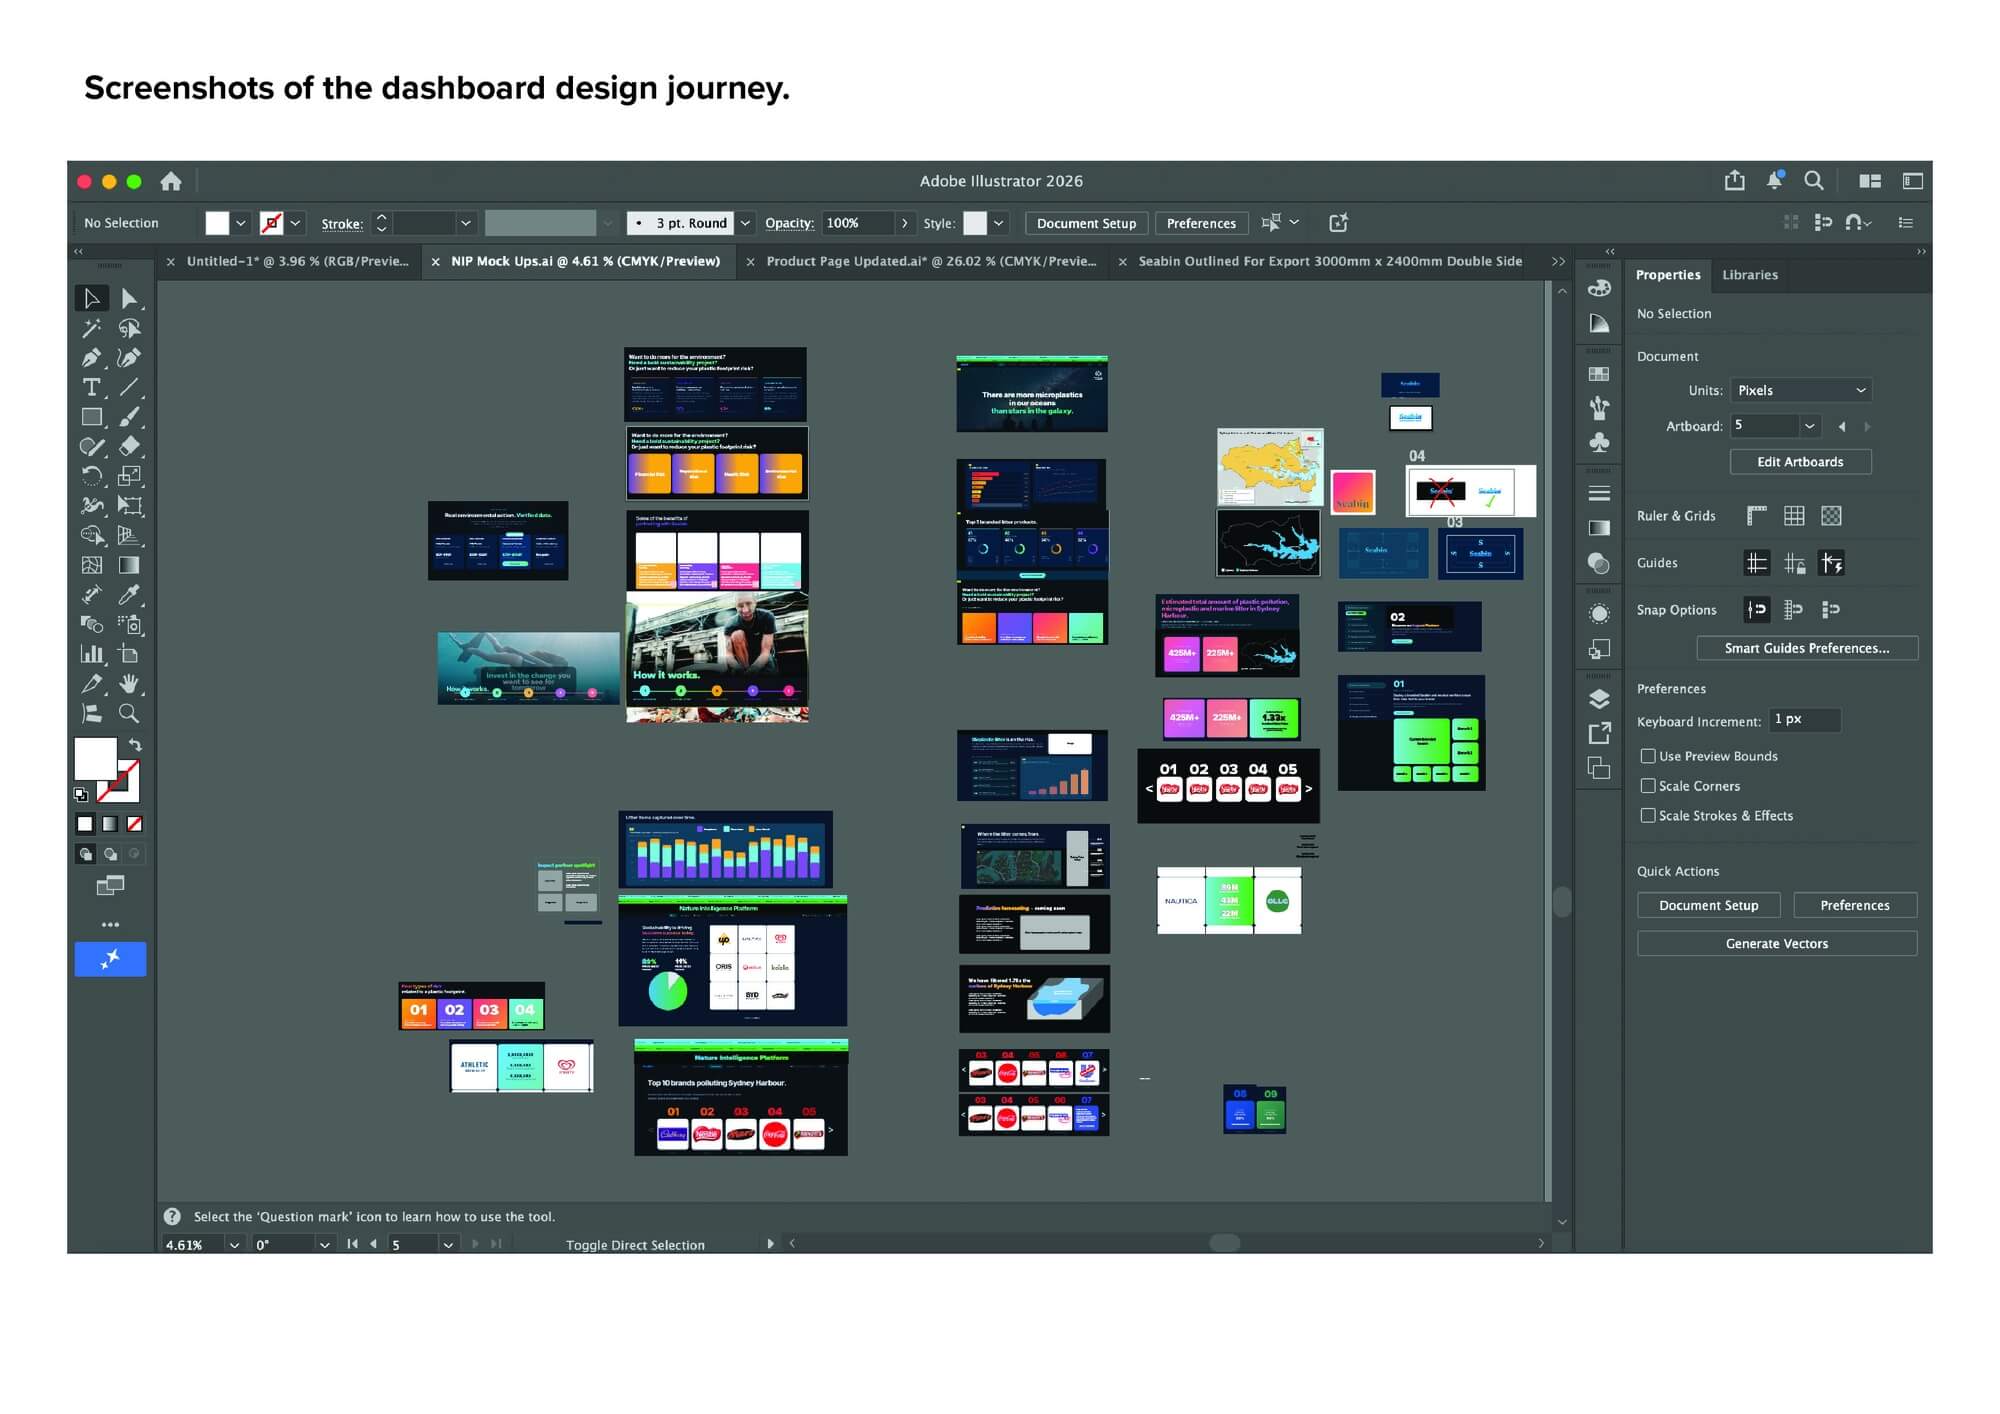The width and height of the screenshot is (2000, 1414).
Task: Switch to Seabin Outlined For Export tab
Action: click(x=1330, y=261)
